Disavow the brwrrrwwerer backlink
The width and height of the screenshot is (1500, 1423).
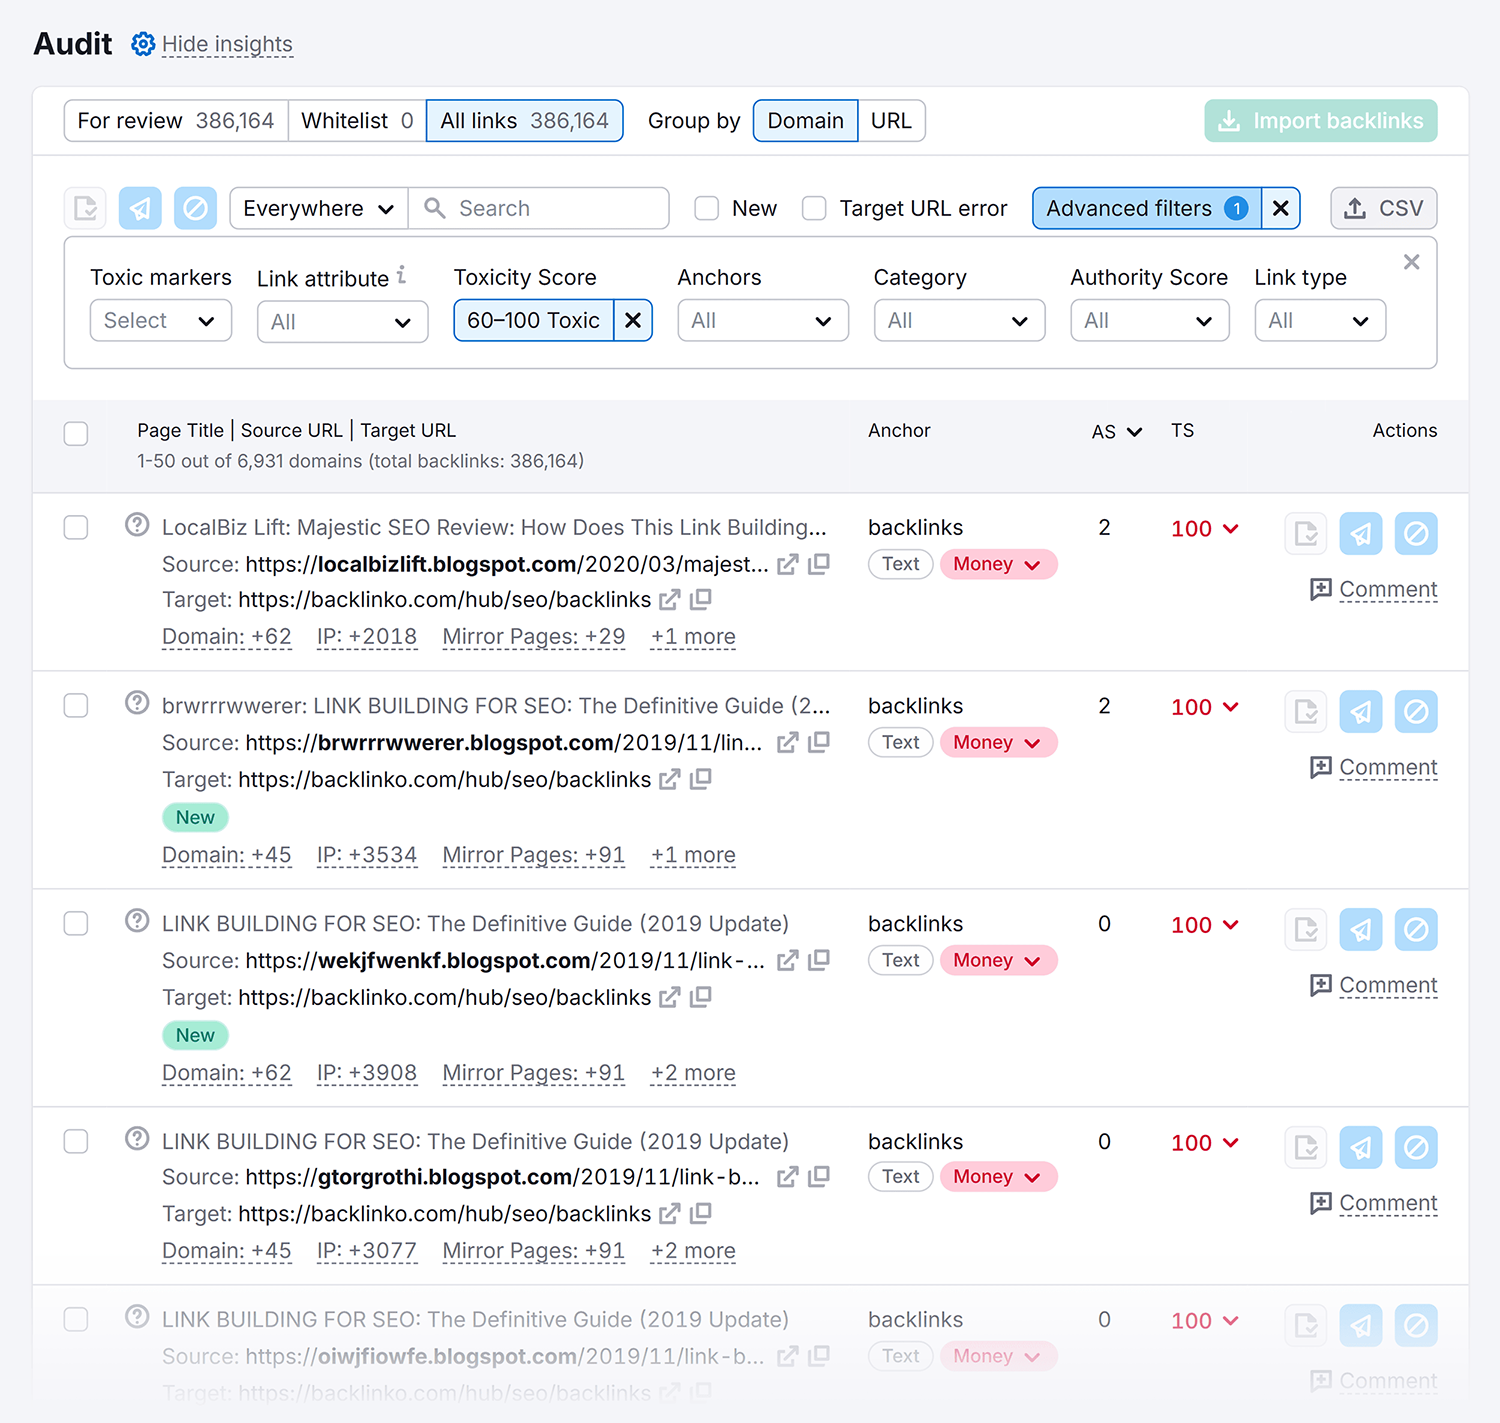[1416, 712]
